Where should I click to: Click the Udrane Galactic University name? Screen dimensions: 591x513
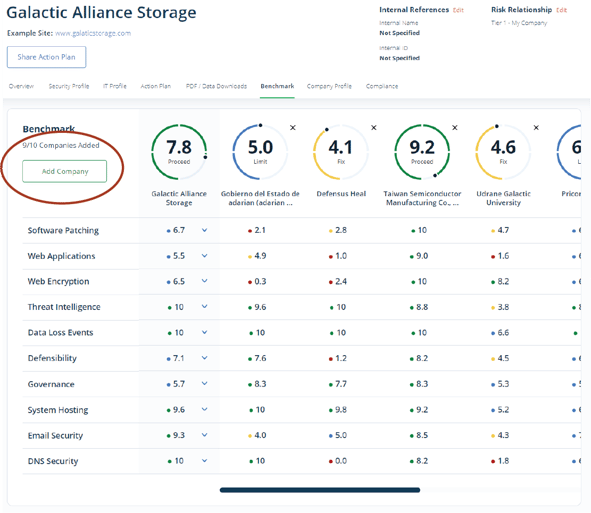503,198
